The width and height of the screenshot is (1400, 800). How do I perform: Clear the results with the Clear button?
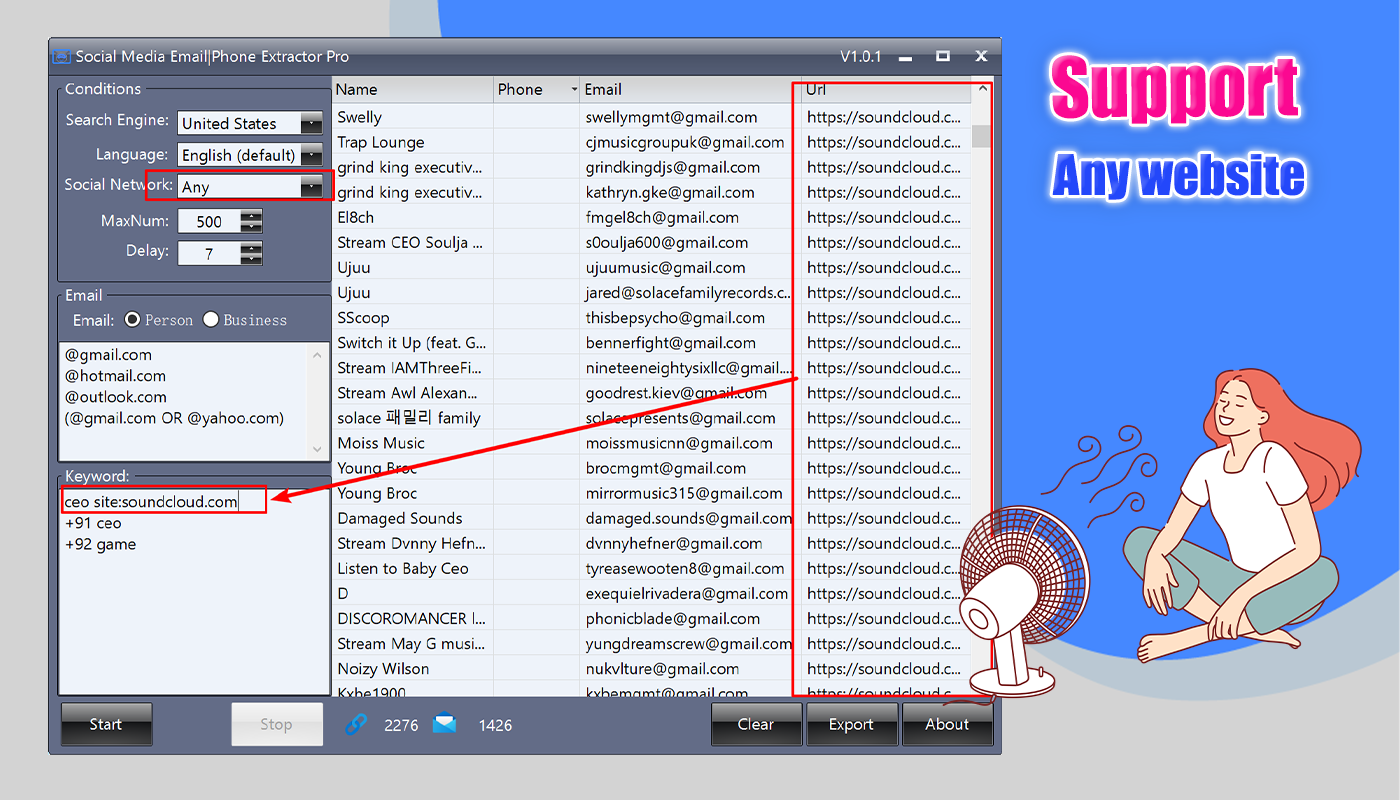pyautogui.click(x=756, y=725)
